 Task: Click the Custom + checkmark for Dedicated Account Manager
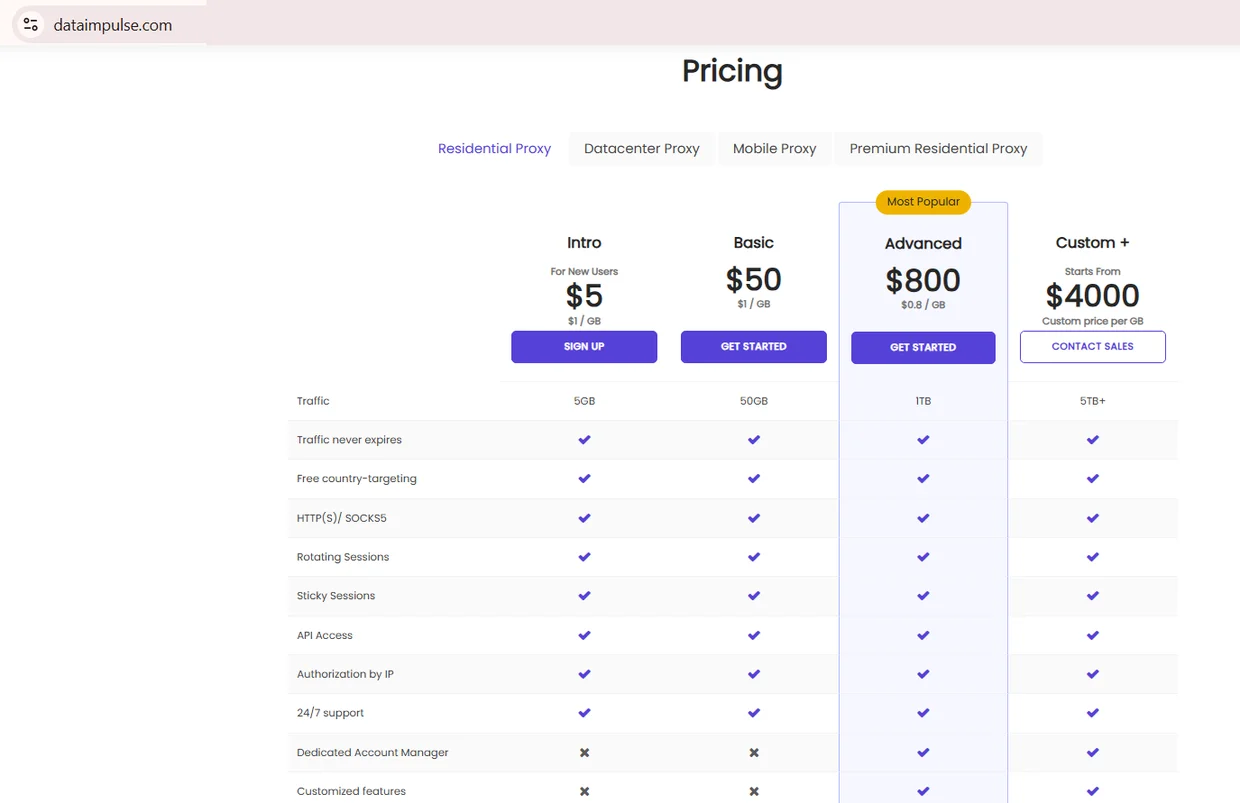(x=1093, y=752)
